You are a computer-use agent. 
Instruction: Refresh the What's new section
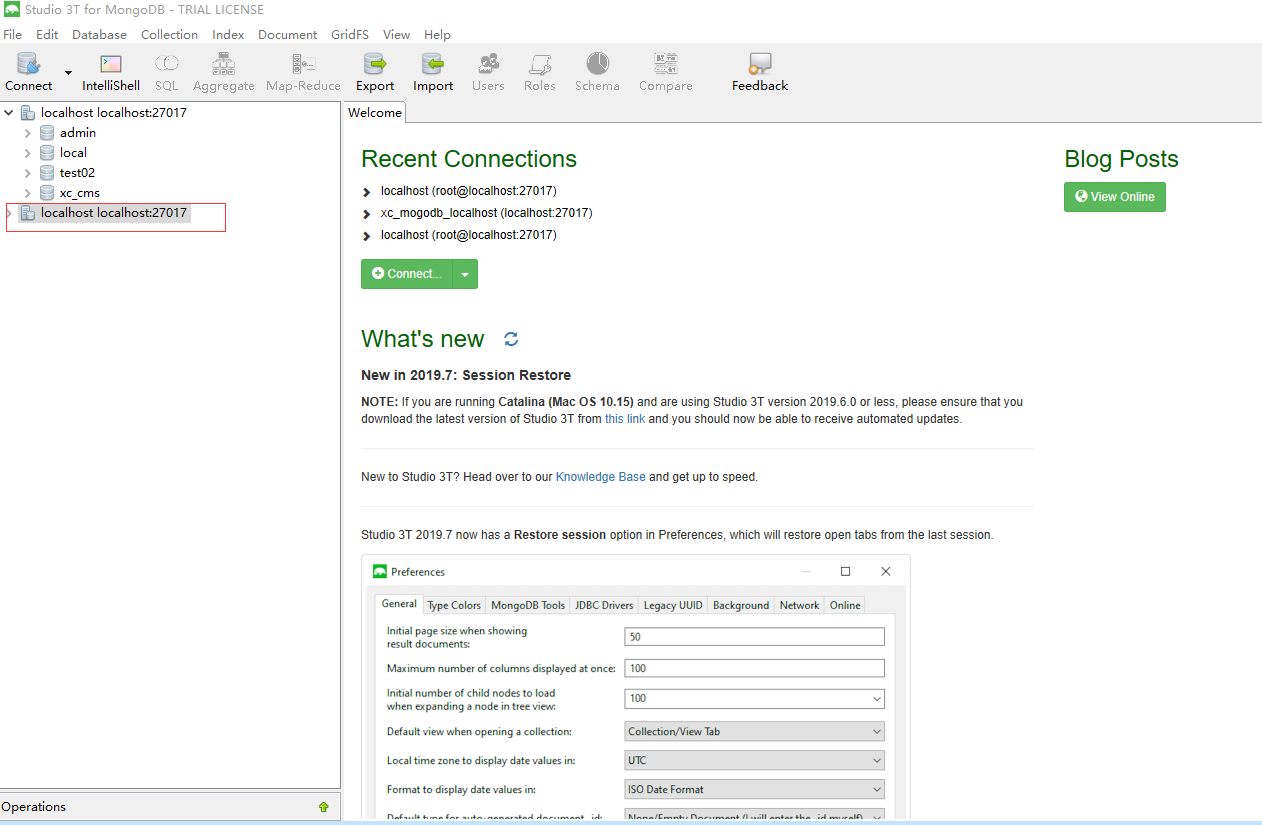coord(511,339)
